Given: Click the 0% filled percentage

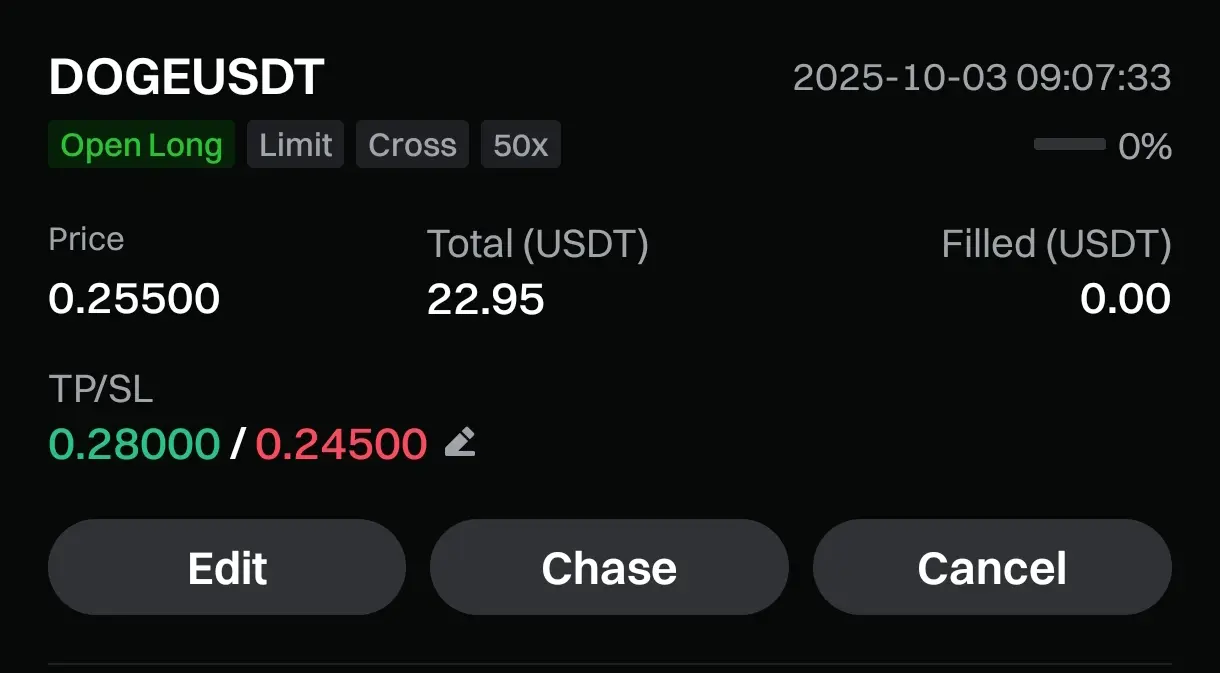Looking at the screenshot, I should (x=1145, y=147).
